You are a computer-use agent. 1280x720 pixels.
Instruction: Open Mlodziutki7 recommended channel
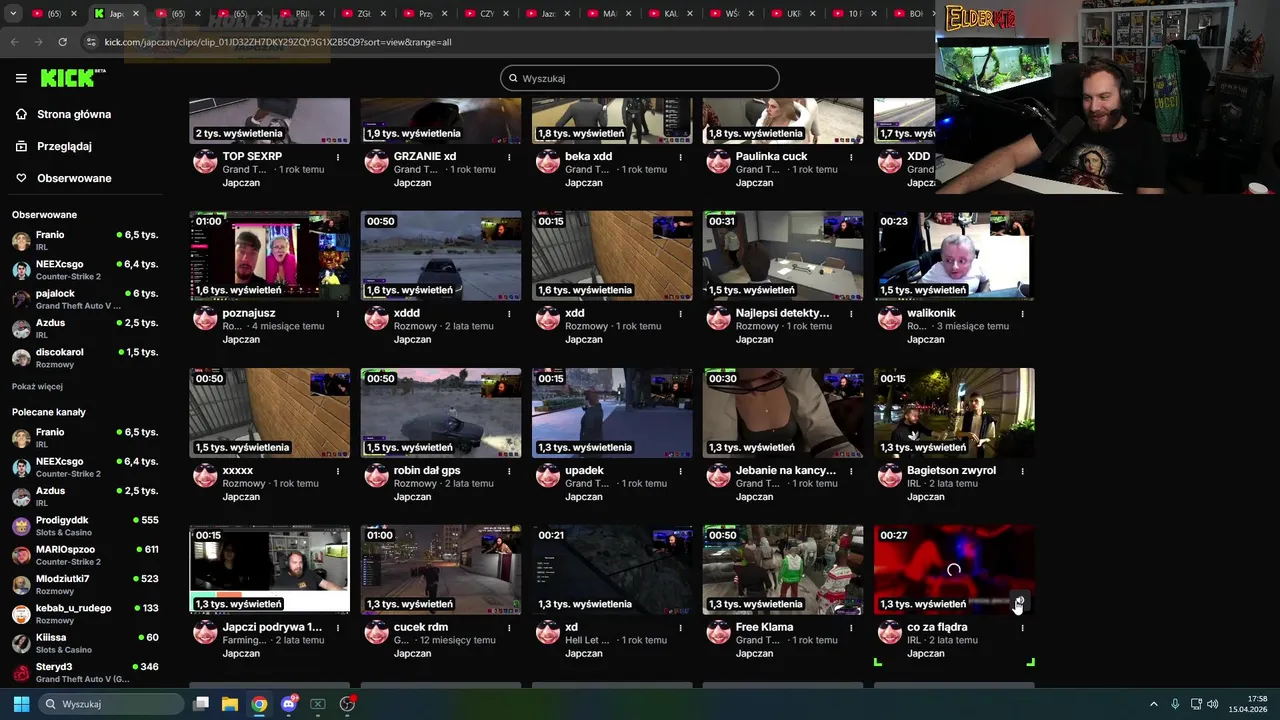click(85, 584)
